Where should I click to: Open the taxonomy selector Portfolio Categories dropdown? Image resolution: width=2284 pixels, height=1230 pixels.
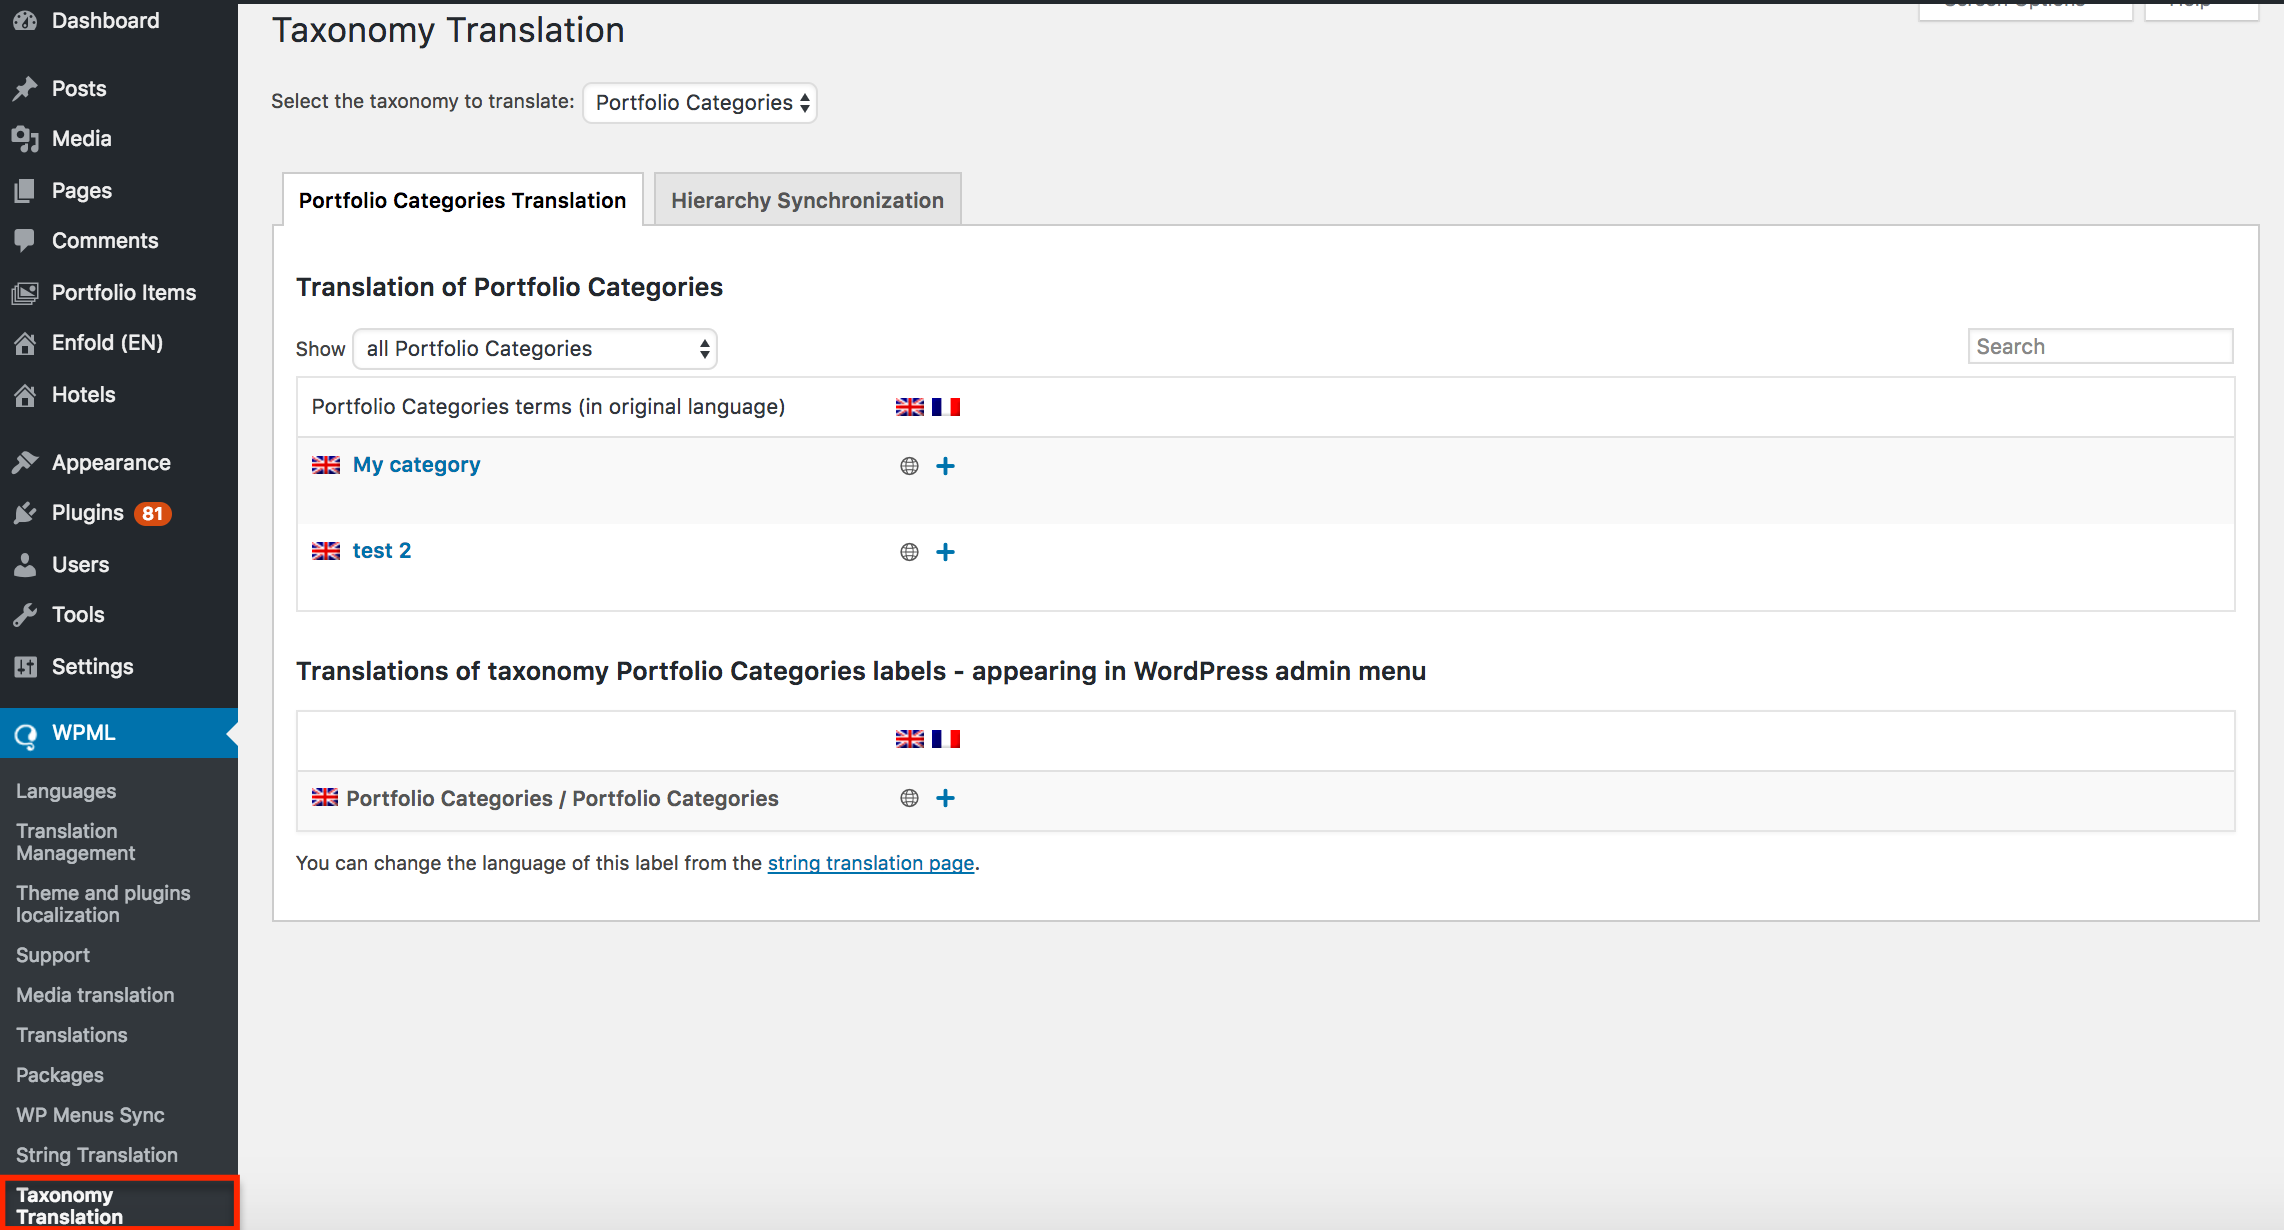pyautogui.click(x=700, y=103)
